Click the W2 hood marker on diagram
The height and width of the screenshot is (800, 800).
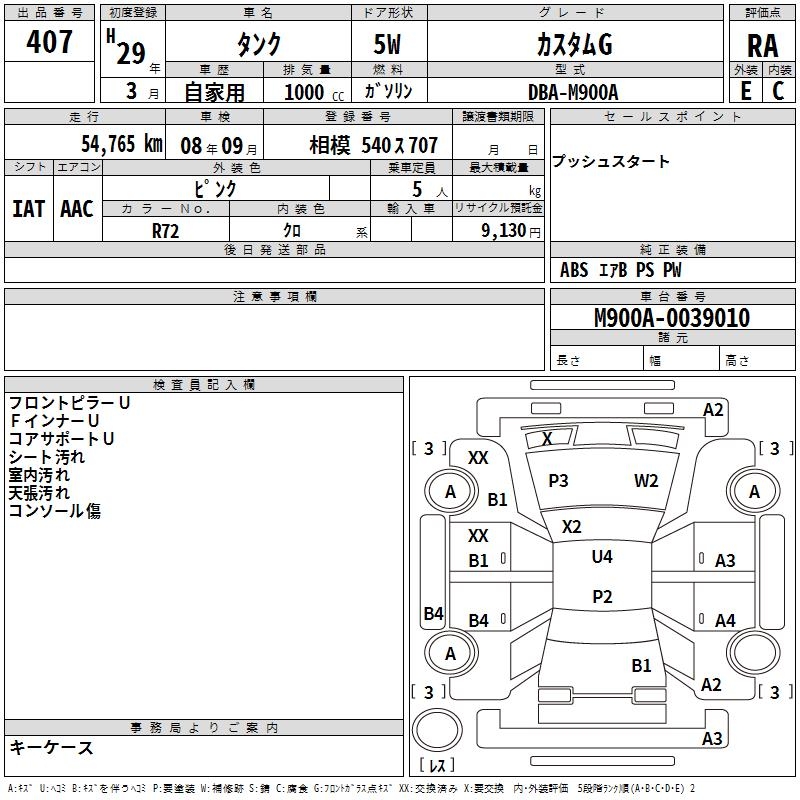point(646,480)
